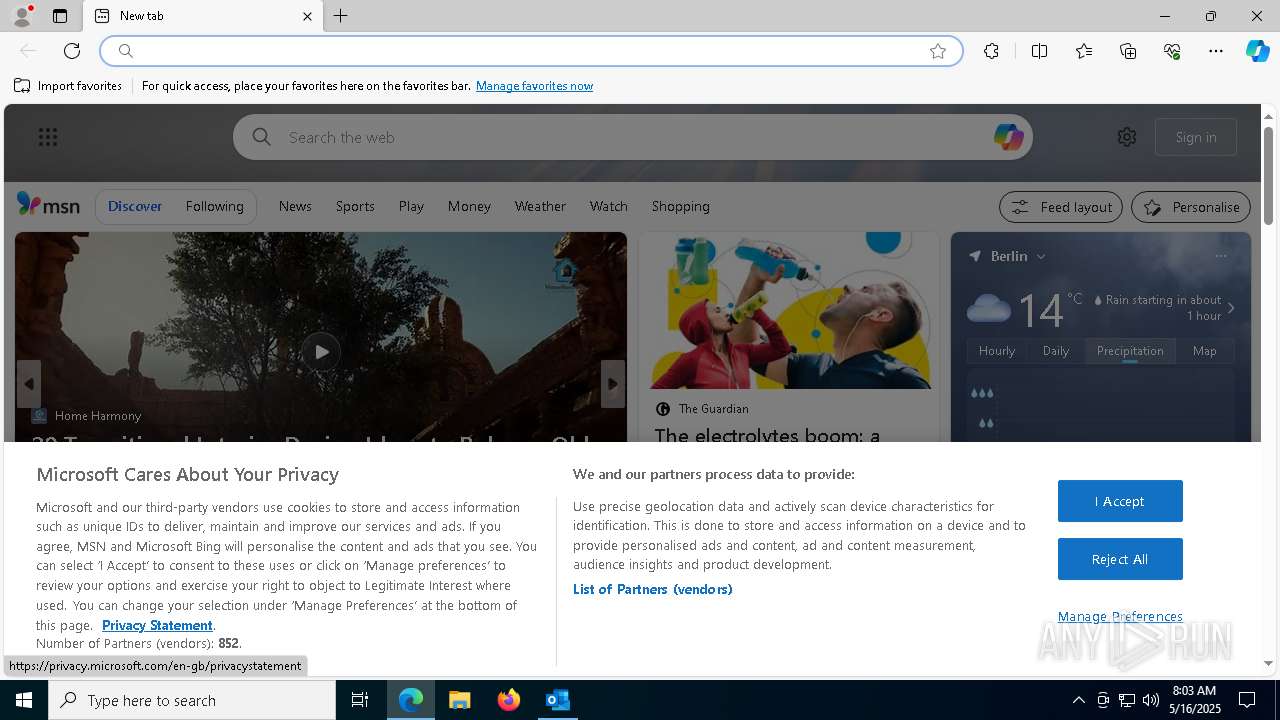This screenshot has width=1280, height=720.
Task: Open the Play section
Action: (411, 206)
